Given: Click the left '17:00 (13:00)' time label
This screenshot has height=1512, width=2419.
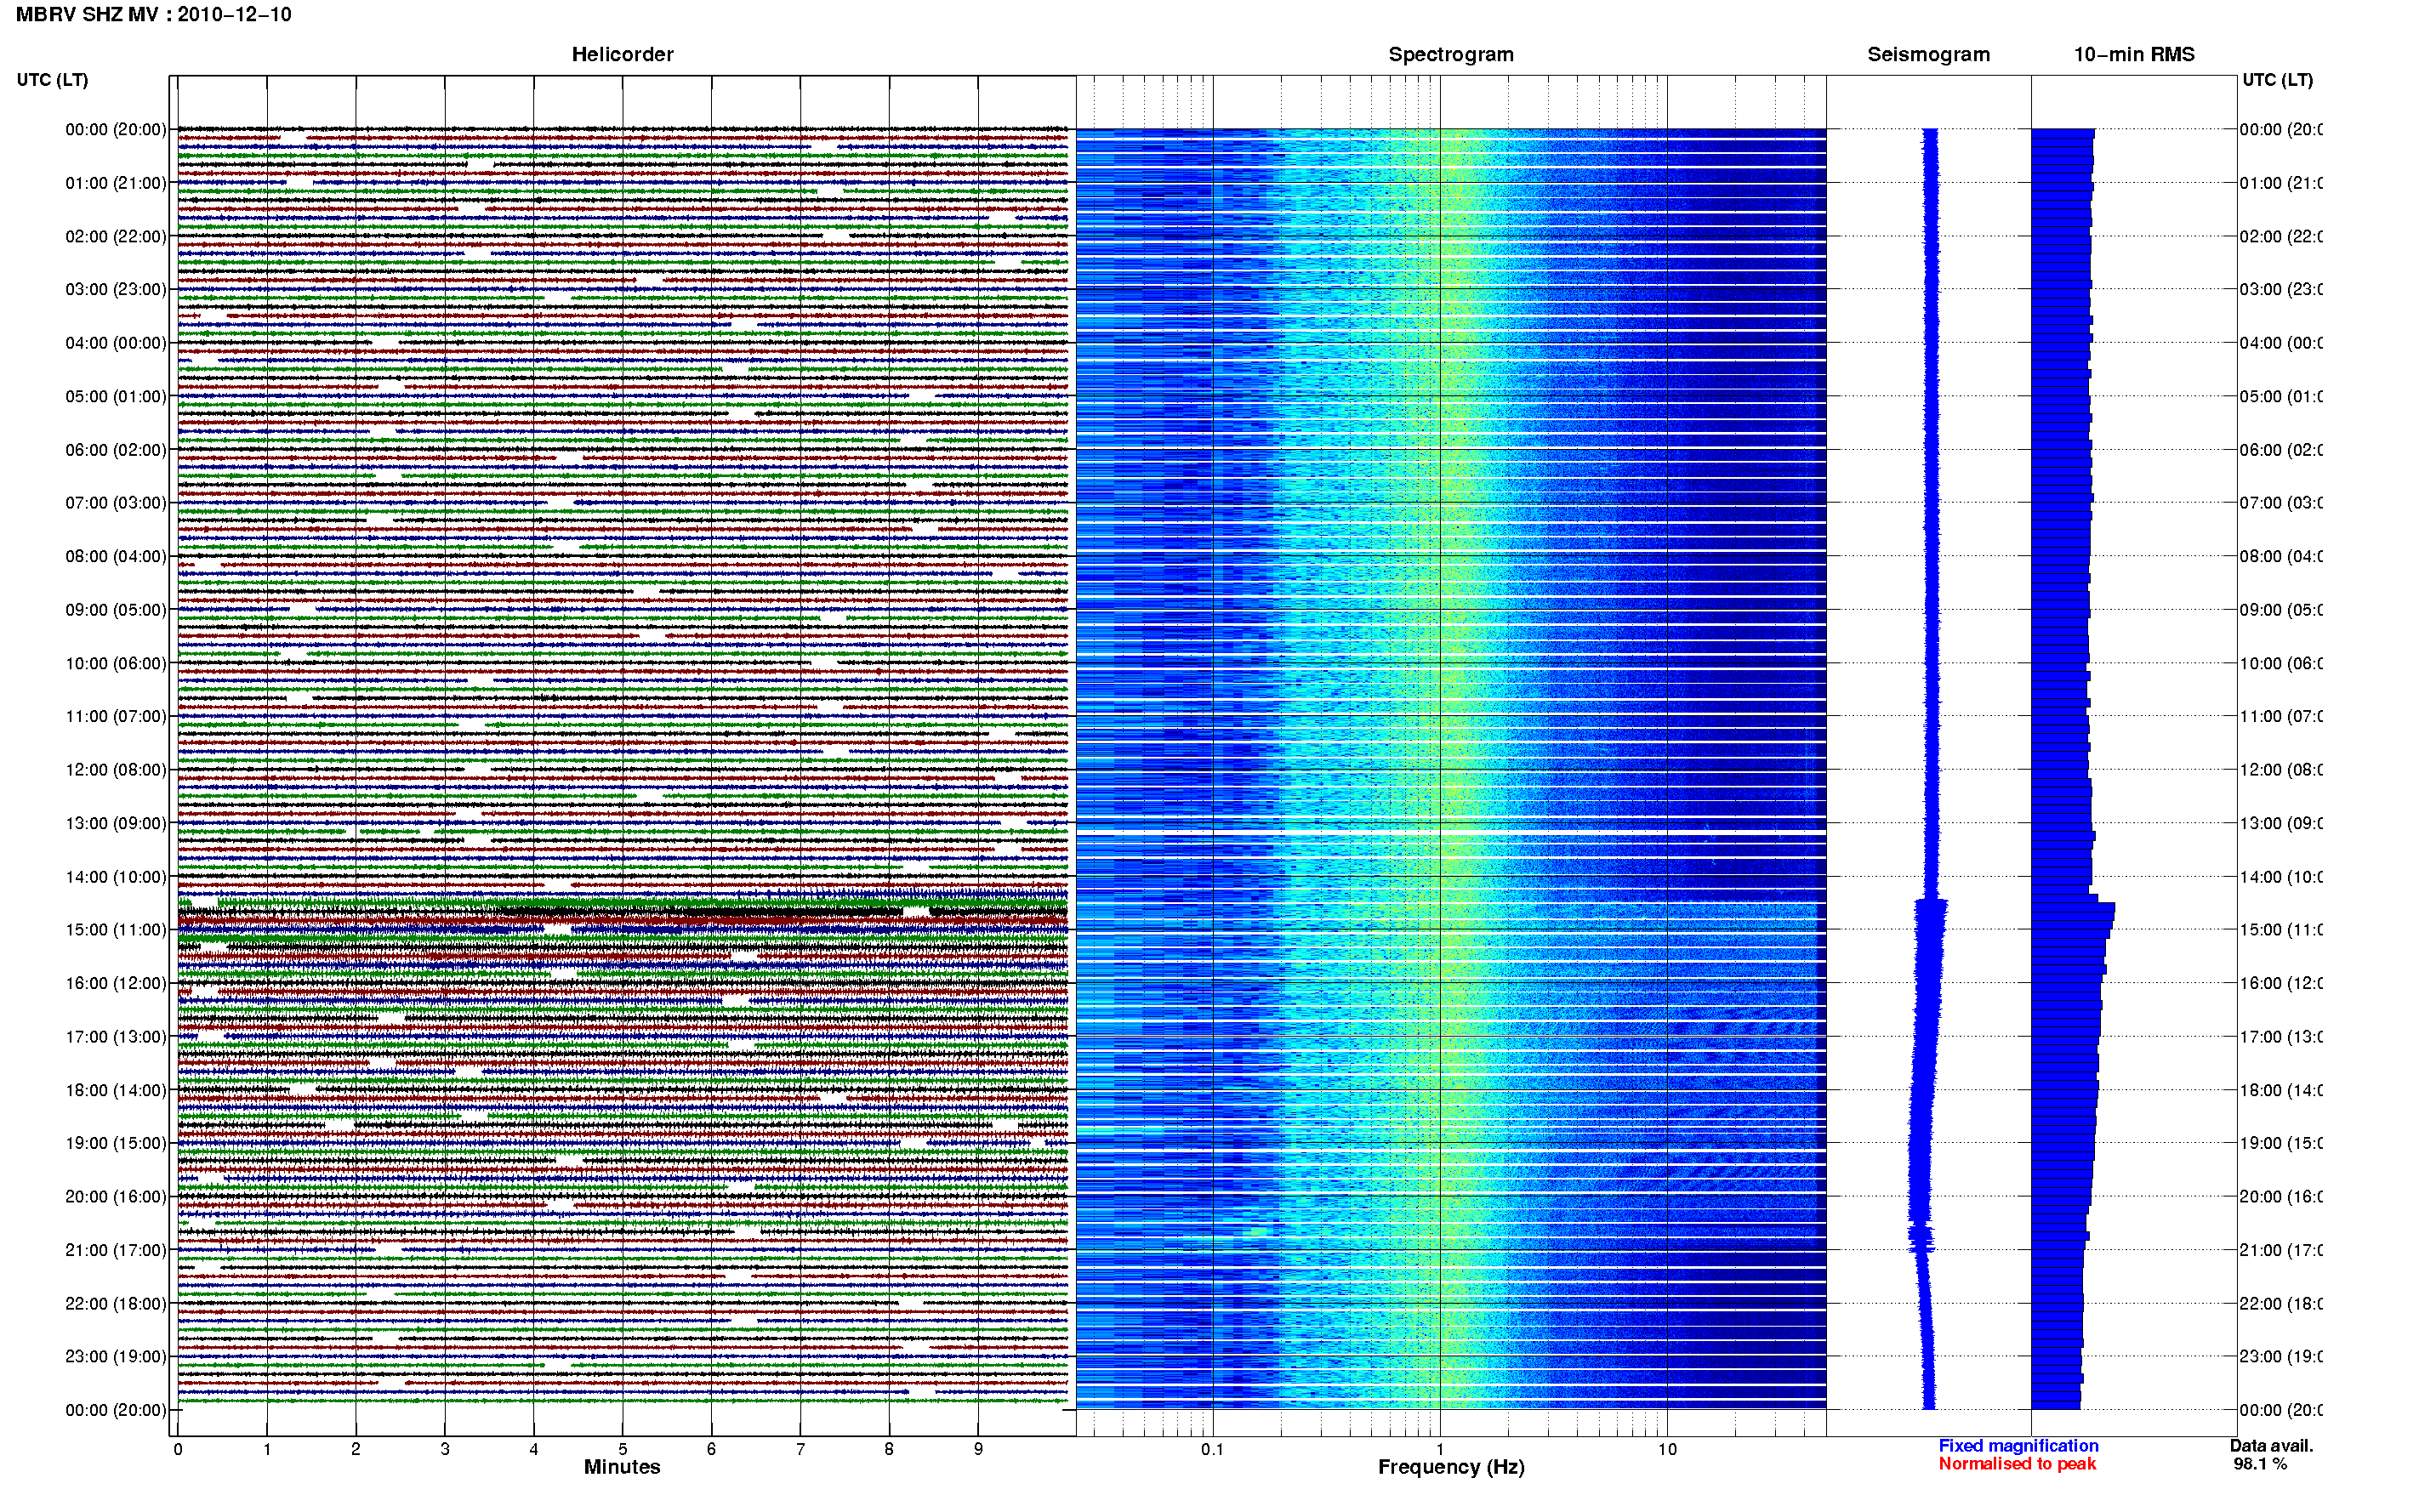Looking at the screenshot, I should click(116, 1037).
